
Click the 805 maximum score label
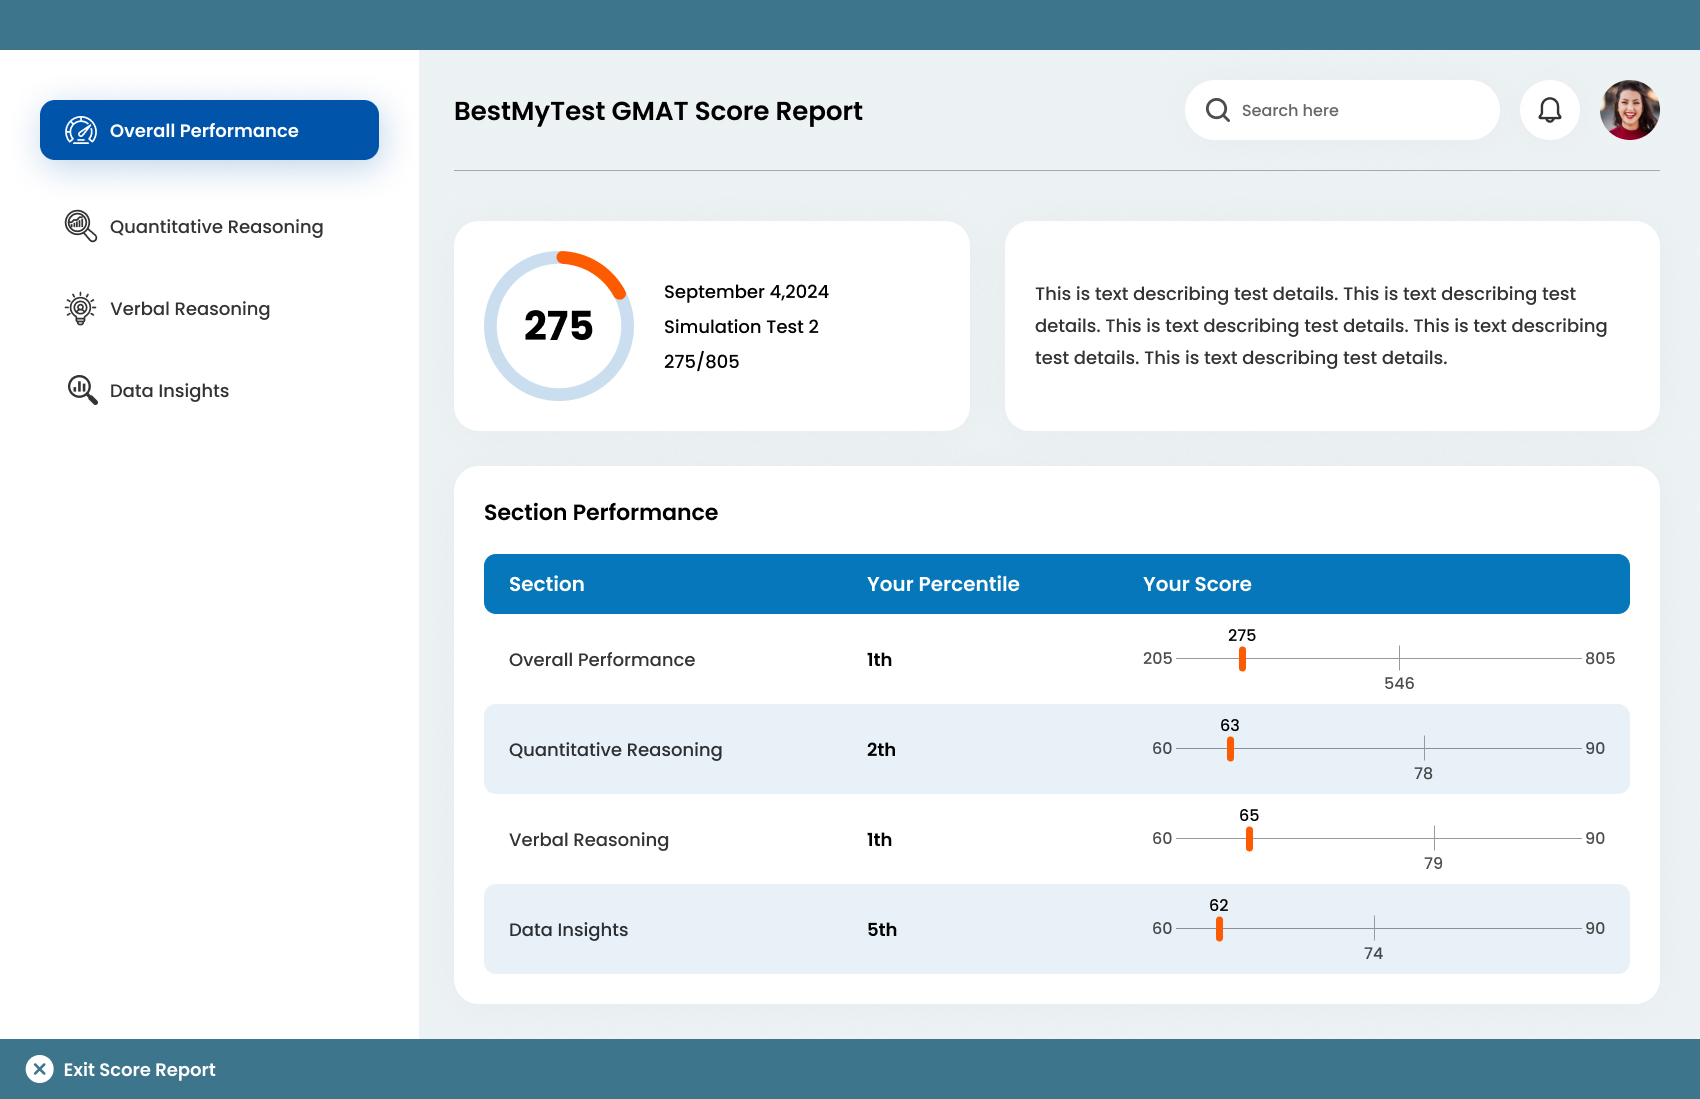pyautogui.click(x=1600, y=658)
